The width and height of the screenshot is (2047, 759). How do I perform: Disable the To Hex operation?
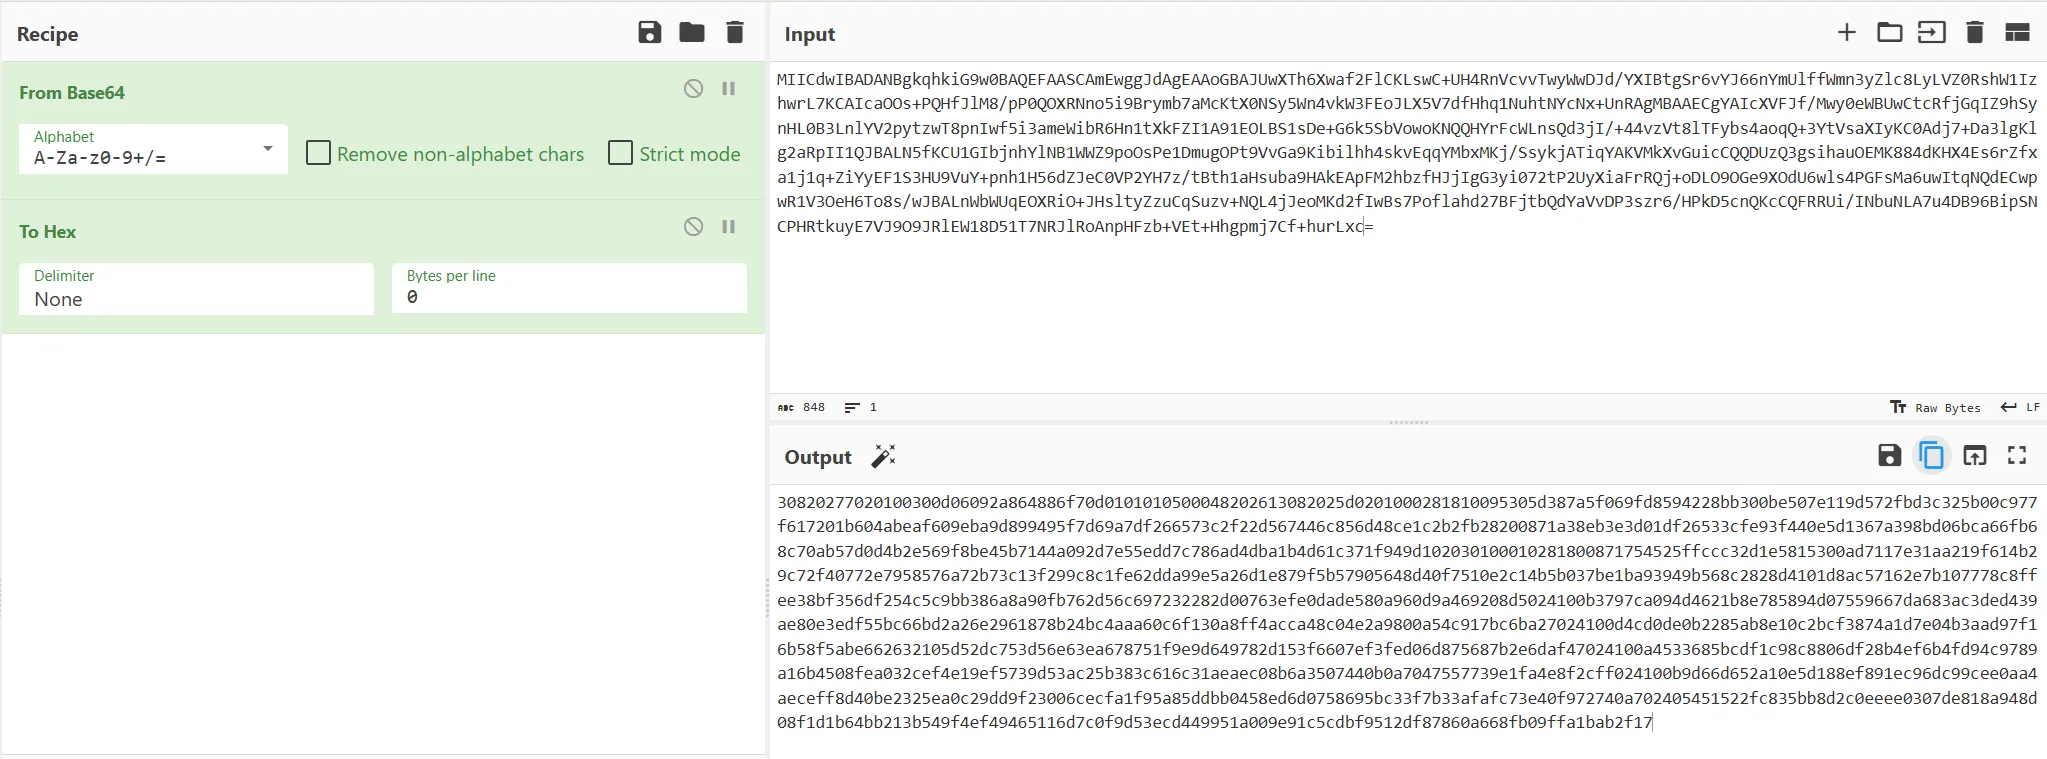point(693,227)
